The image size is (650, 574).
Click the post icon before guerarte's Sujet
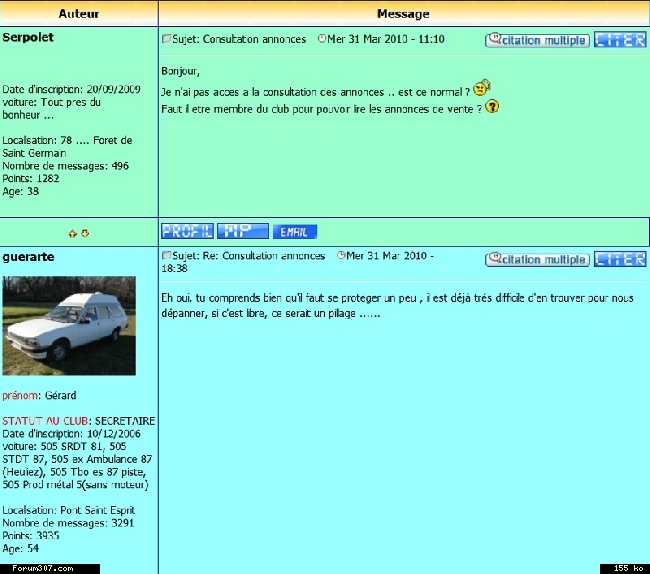pos(166,257)
